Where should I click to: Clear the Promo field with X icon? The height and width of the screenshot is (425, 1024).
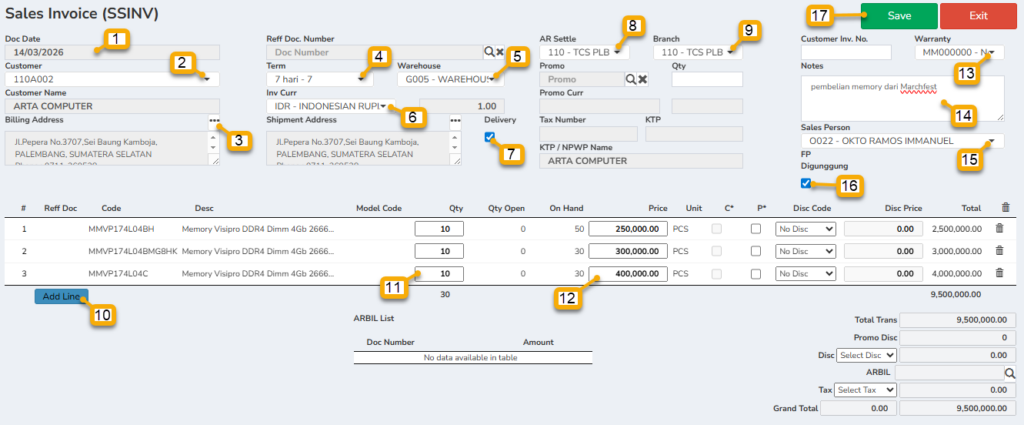643,79
